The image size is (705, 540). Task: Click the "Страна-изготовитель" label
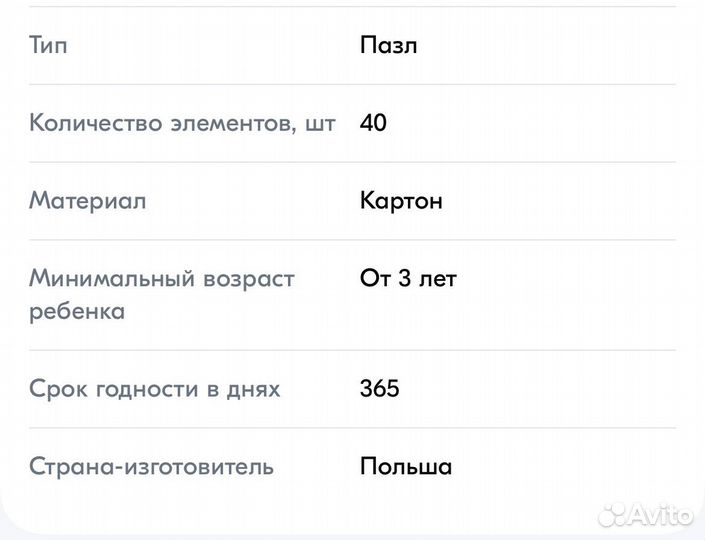(x=151, y=467)
